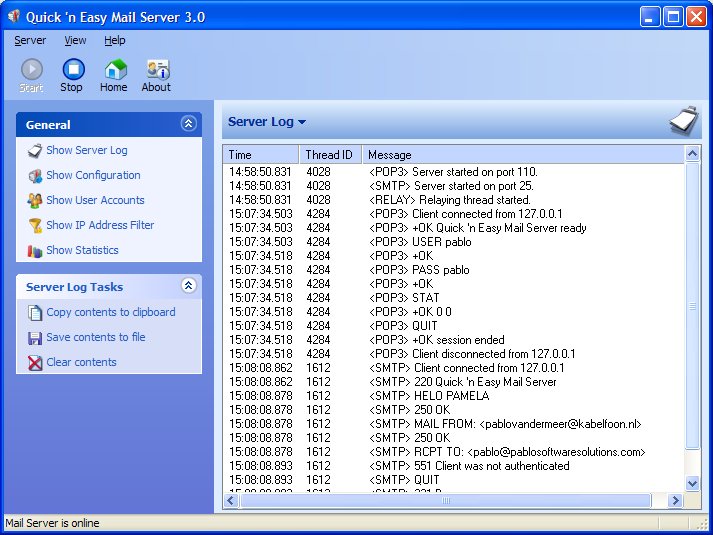This screenshot has height=535, width=713.
Task: Click the Show IP Address Filter link
Action: 100,225
